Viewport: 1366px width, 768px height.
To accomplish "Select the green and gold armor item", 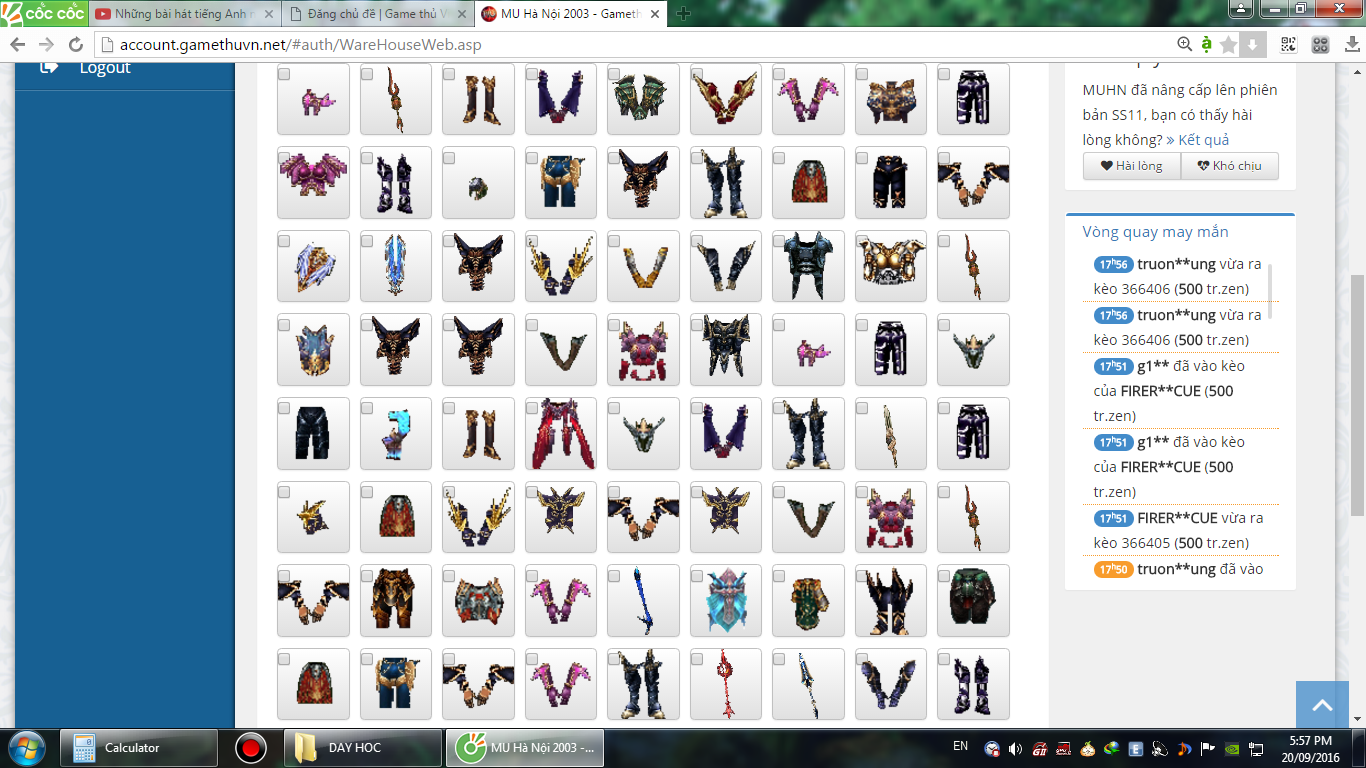I will (808, 600).
